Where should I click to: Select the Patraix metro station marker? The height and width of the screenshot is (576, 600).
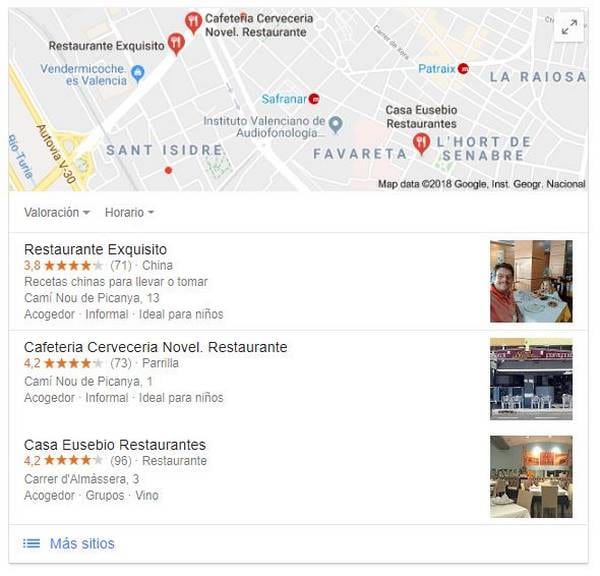pos(463,69)
